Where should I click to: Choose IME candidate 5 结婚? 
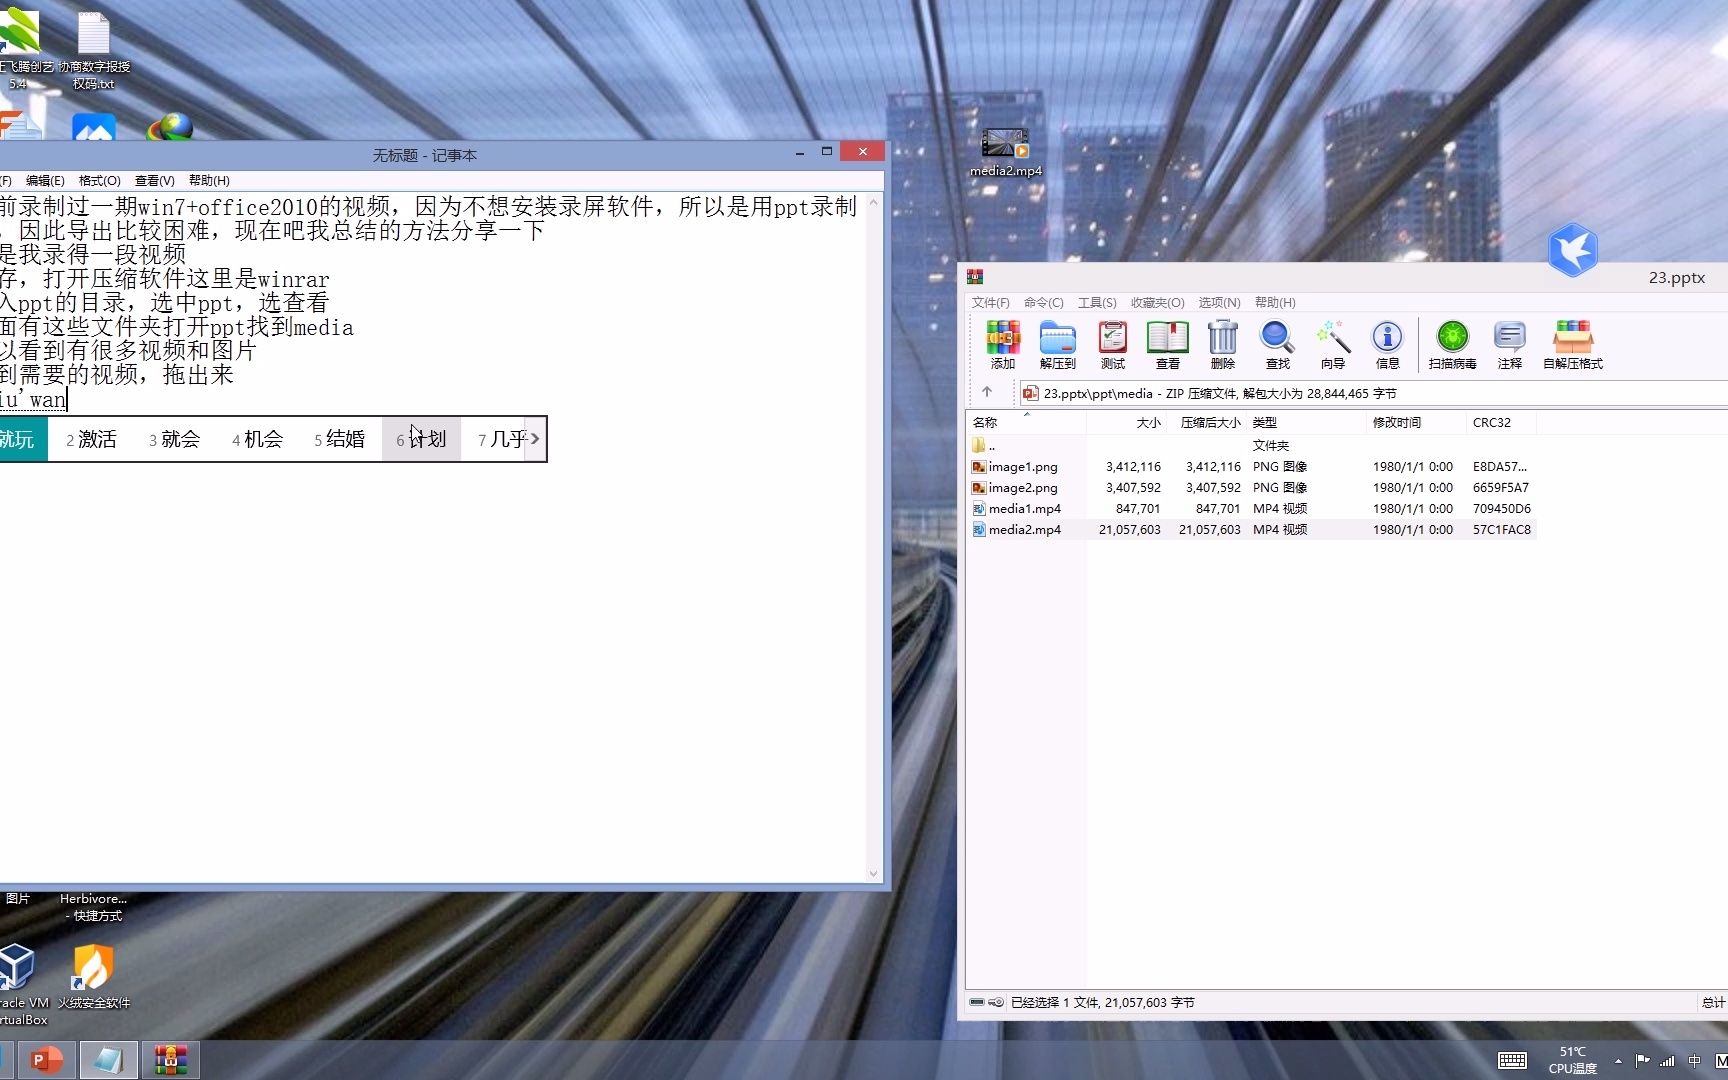click(x=339, y=439)
